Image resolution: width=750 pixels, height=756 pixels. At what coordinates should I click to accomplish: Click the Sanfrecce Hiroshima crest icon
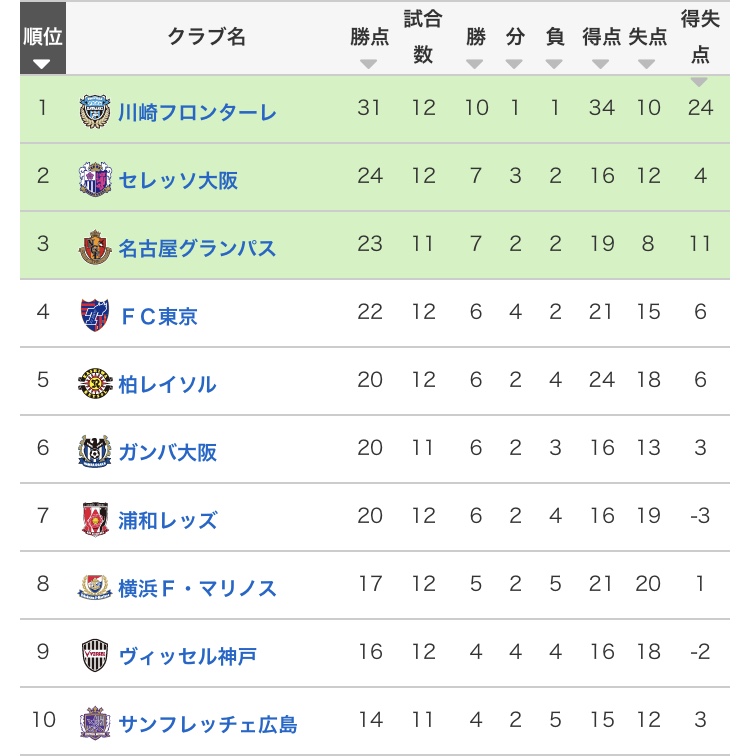[95, 722]
